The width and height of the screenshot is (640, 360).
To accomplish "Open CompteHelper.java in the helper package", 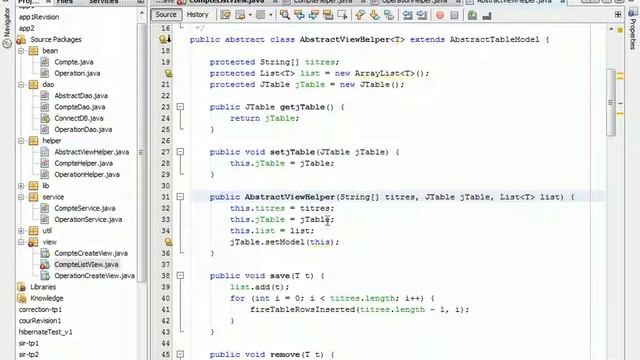I will coord(84,163).
